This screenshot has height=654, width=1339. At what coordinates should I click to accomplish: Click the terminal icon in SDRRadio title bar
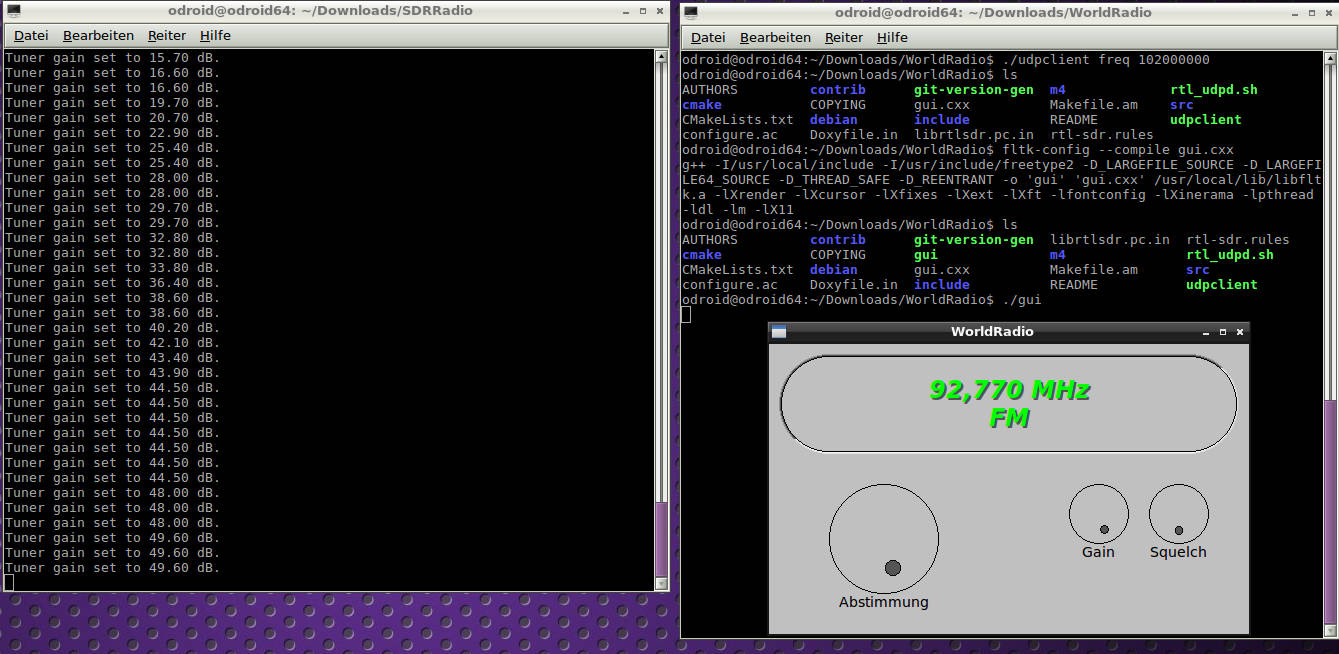point(14,12)
